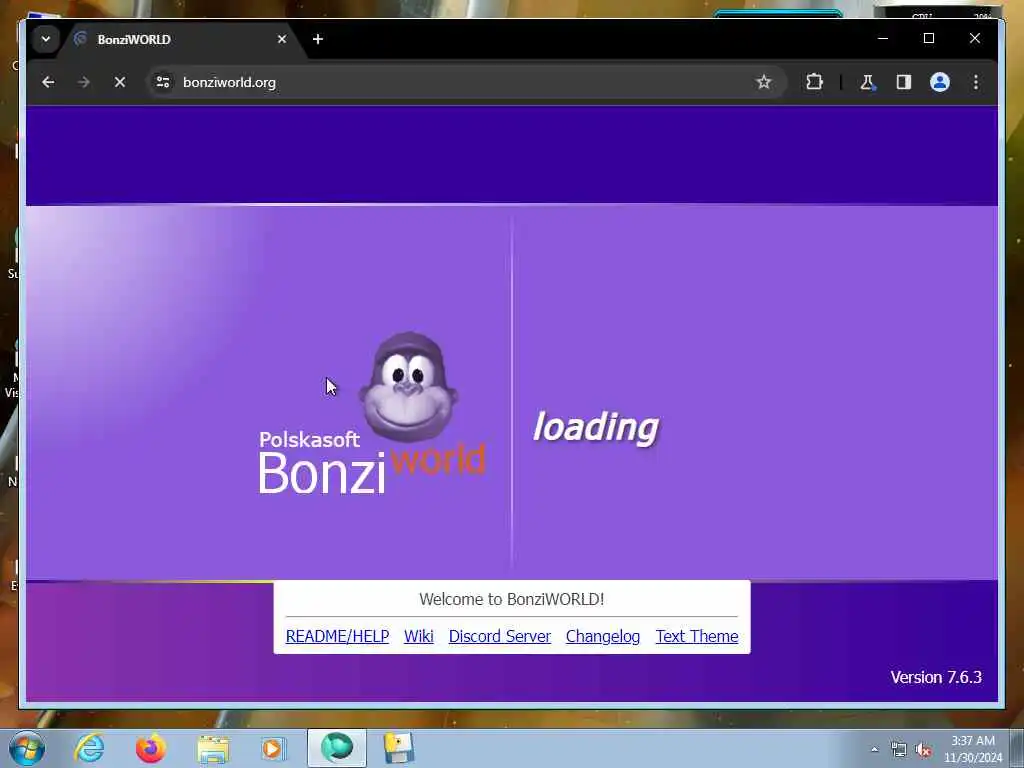Switch to Text Theme link
1024x768 pixels.
697,636
